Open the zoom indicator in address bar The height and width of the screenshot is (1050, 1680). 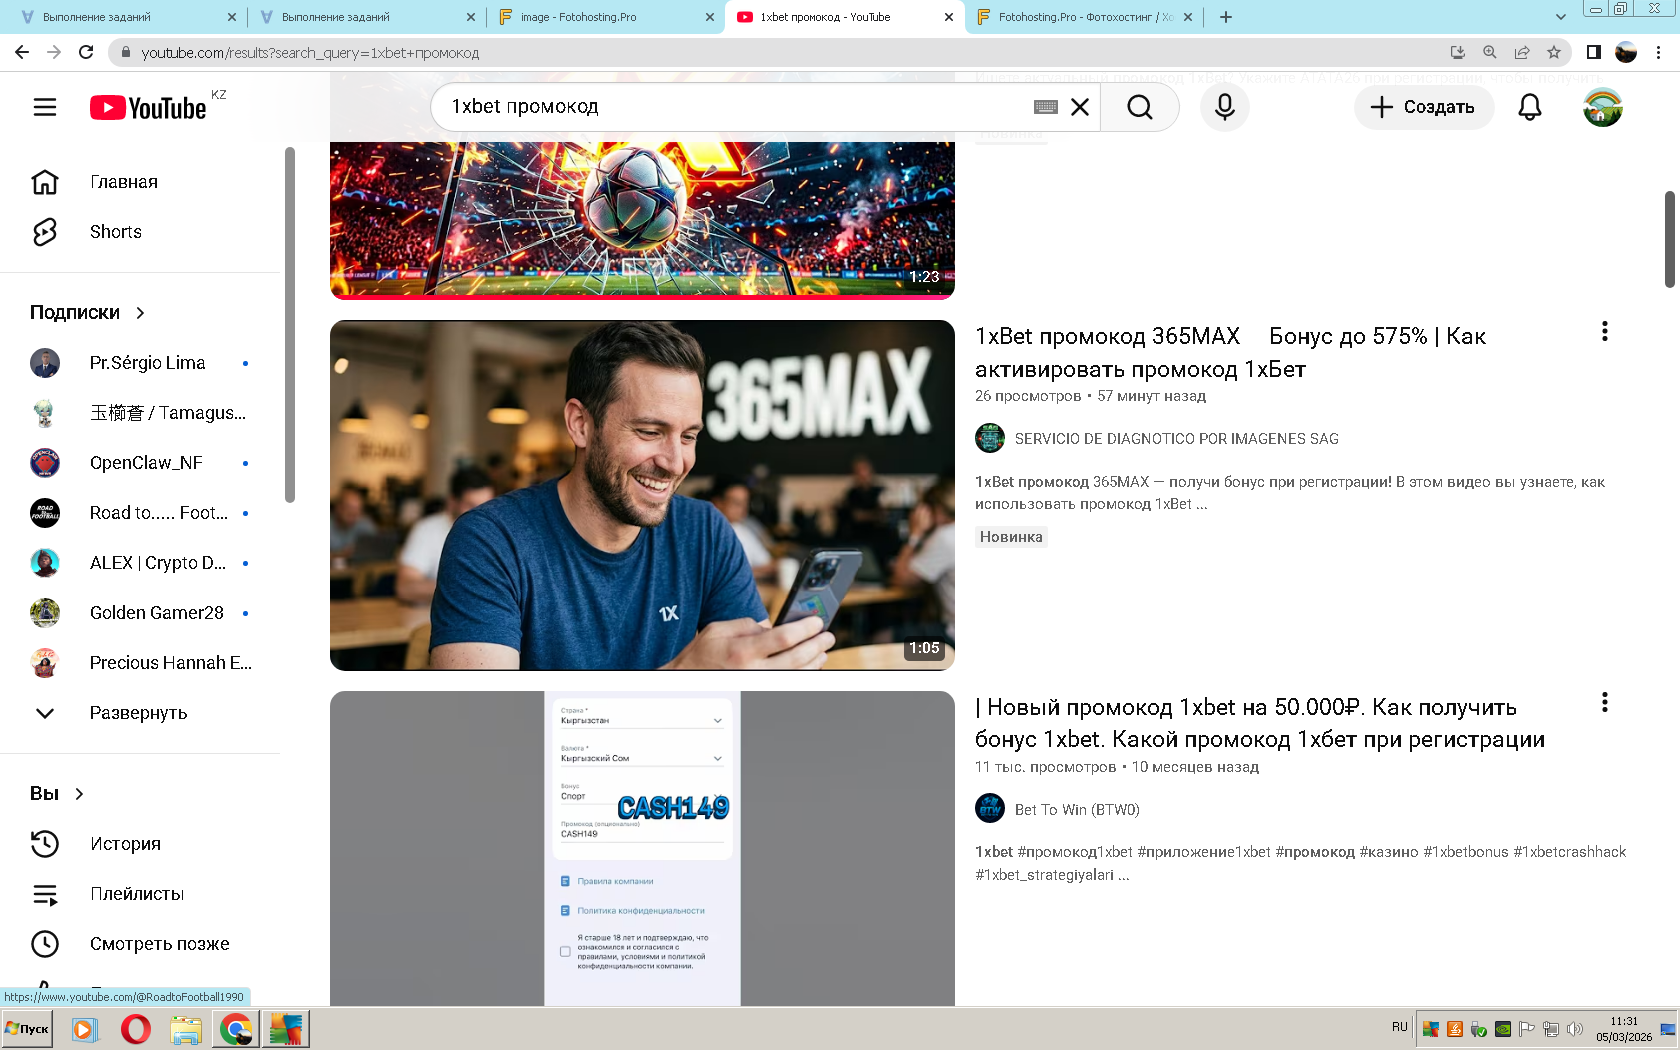pyautogui.click(x=1490, y=52)
